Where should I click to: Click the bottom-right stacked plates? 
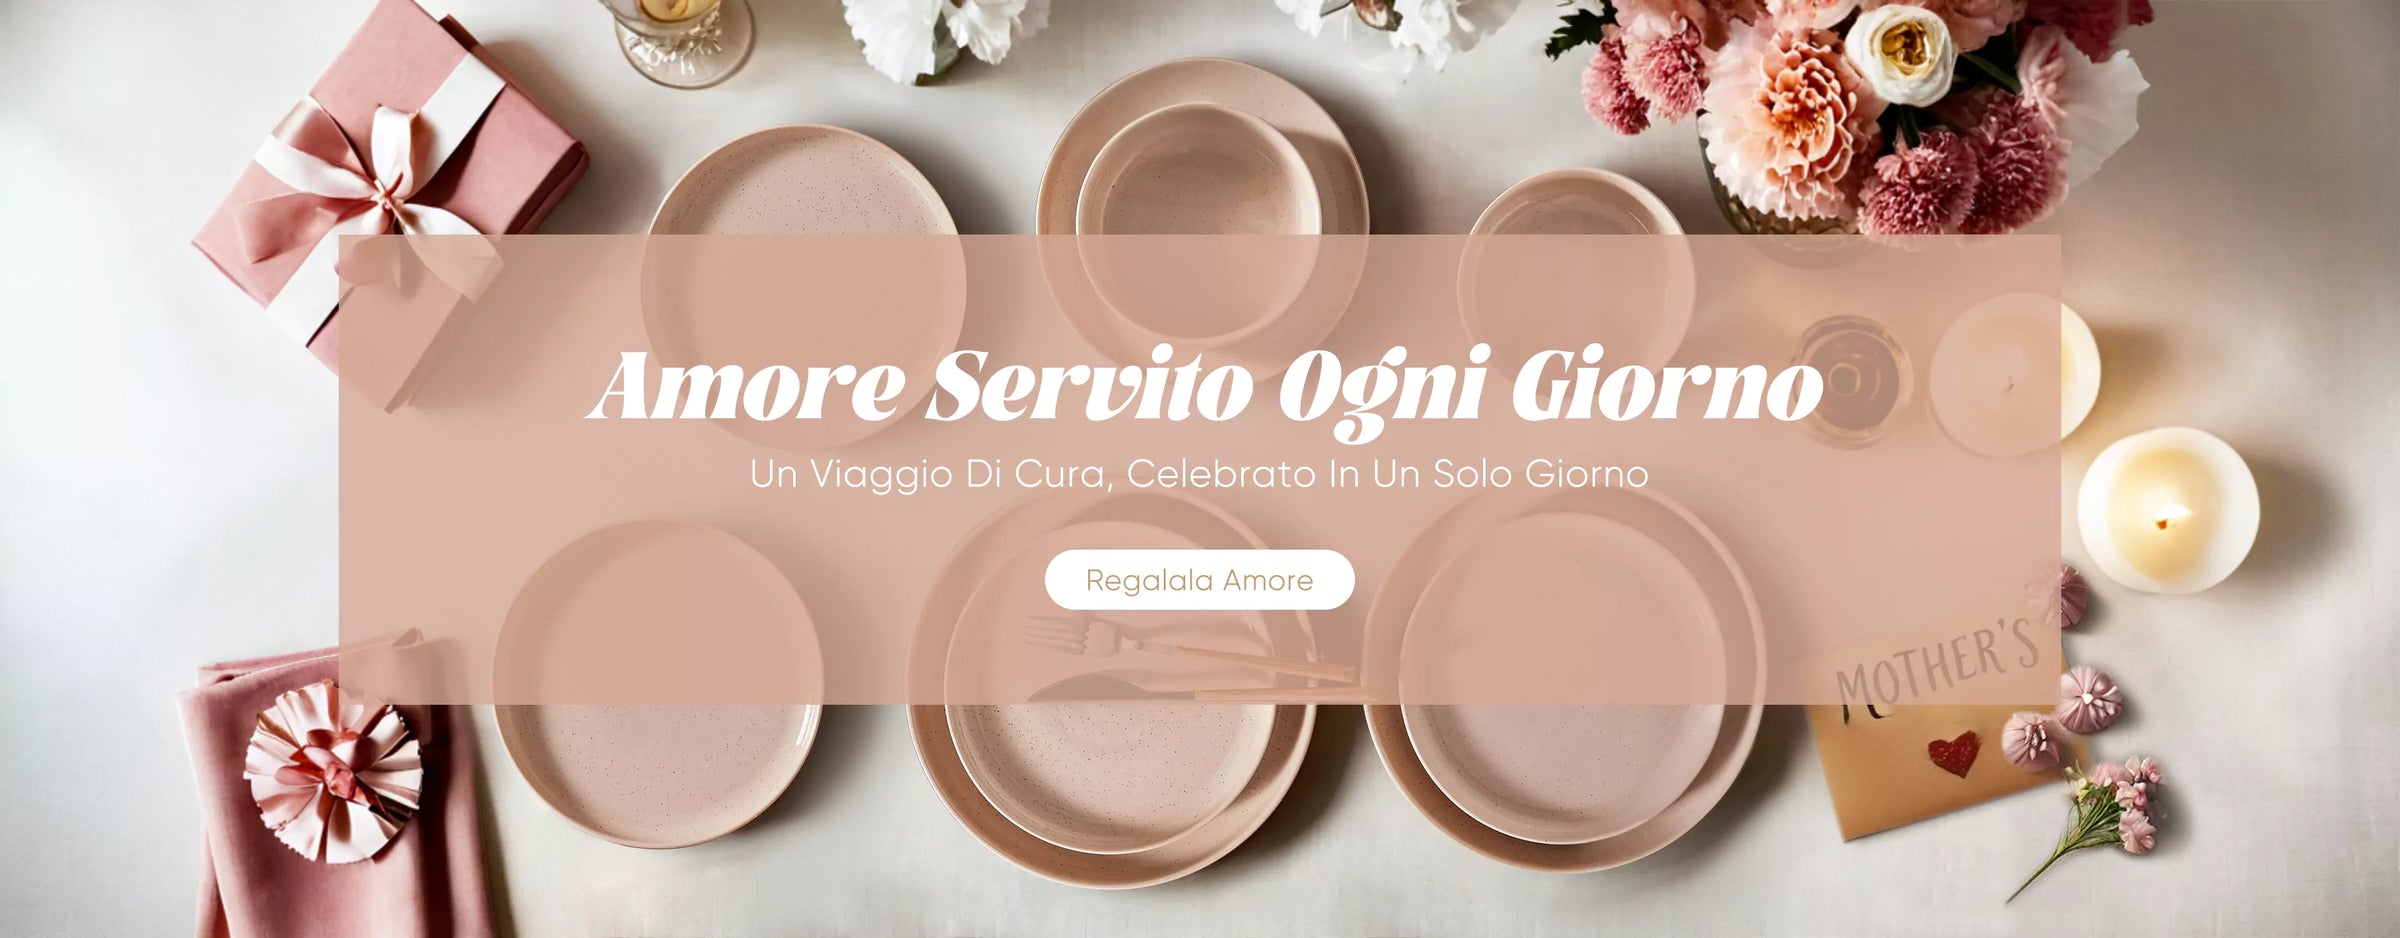pyautogui.click(x=1565, y=680)
